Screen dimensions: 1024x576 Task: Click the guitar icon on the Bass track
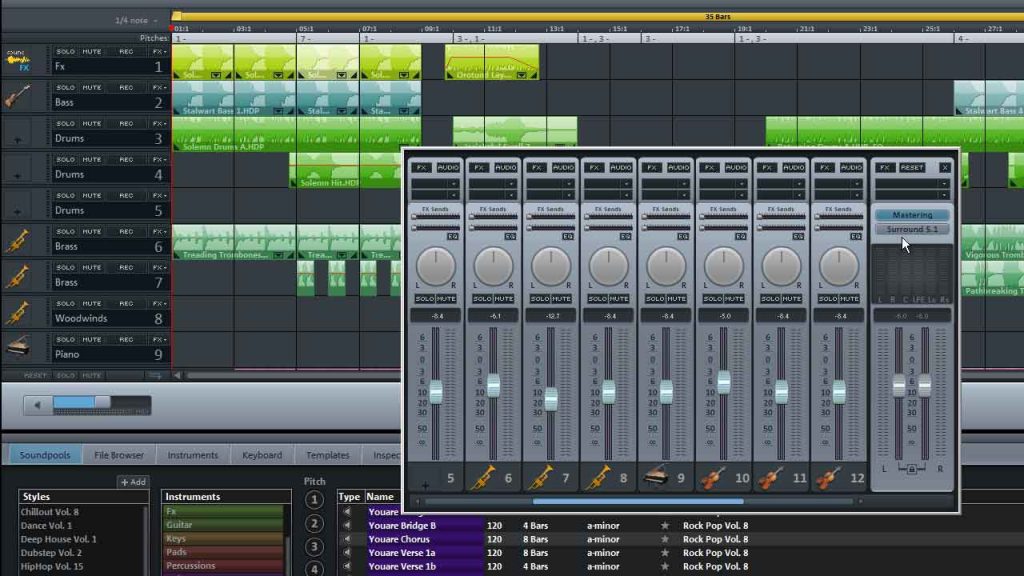(16, 98)
